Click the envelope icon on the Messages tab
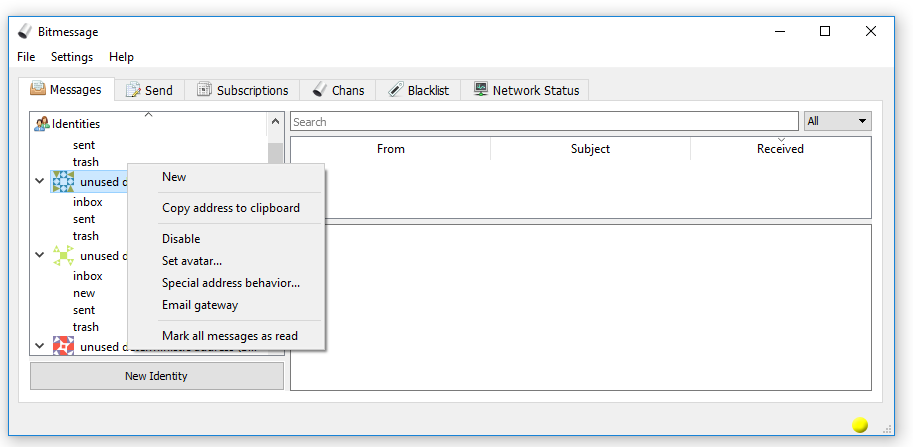The image size is (913, 447). pyautogui.click(x=38, y=89)
